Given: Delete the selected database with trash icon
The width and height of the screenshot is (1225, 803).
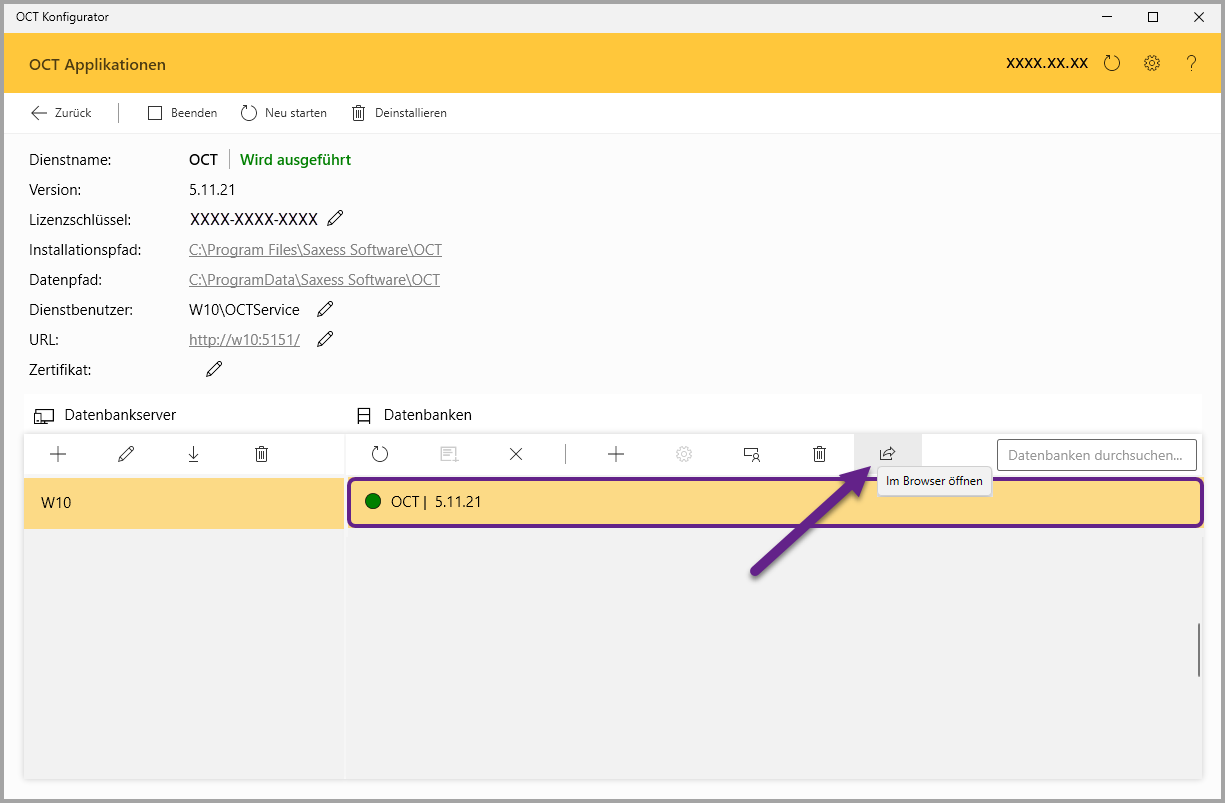Looking at the screenshot, I should point(819,454).
